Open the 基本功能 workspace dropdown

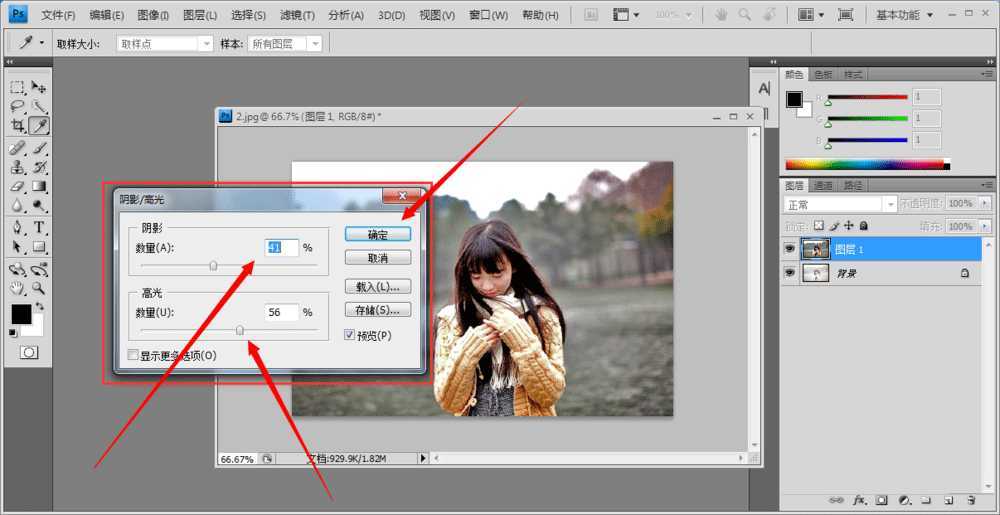(x=905, y=15)
